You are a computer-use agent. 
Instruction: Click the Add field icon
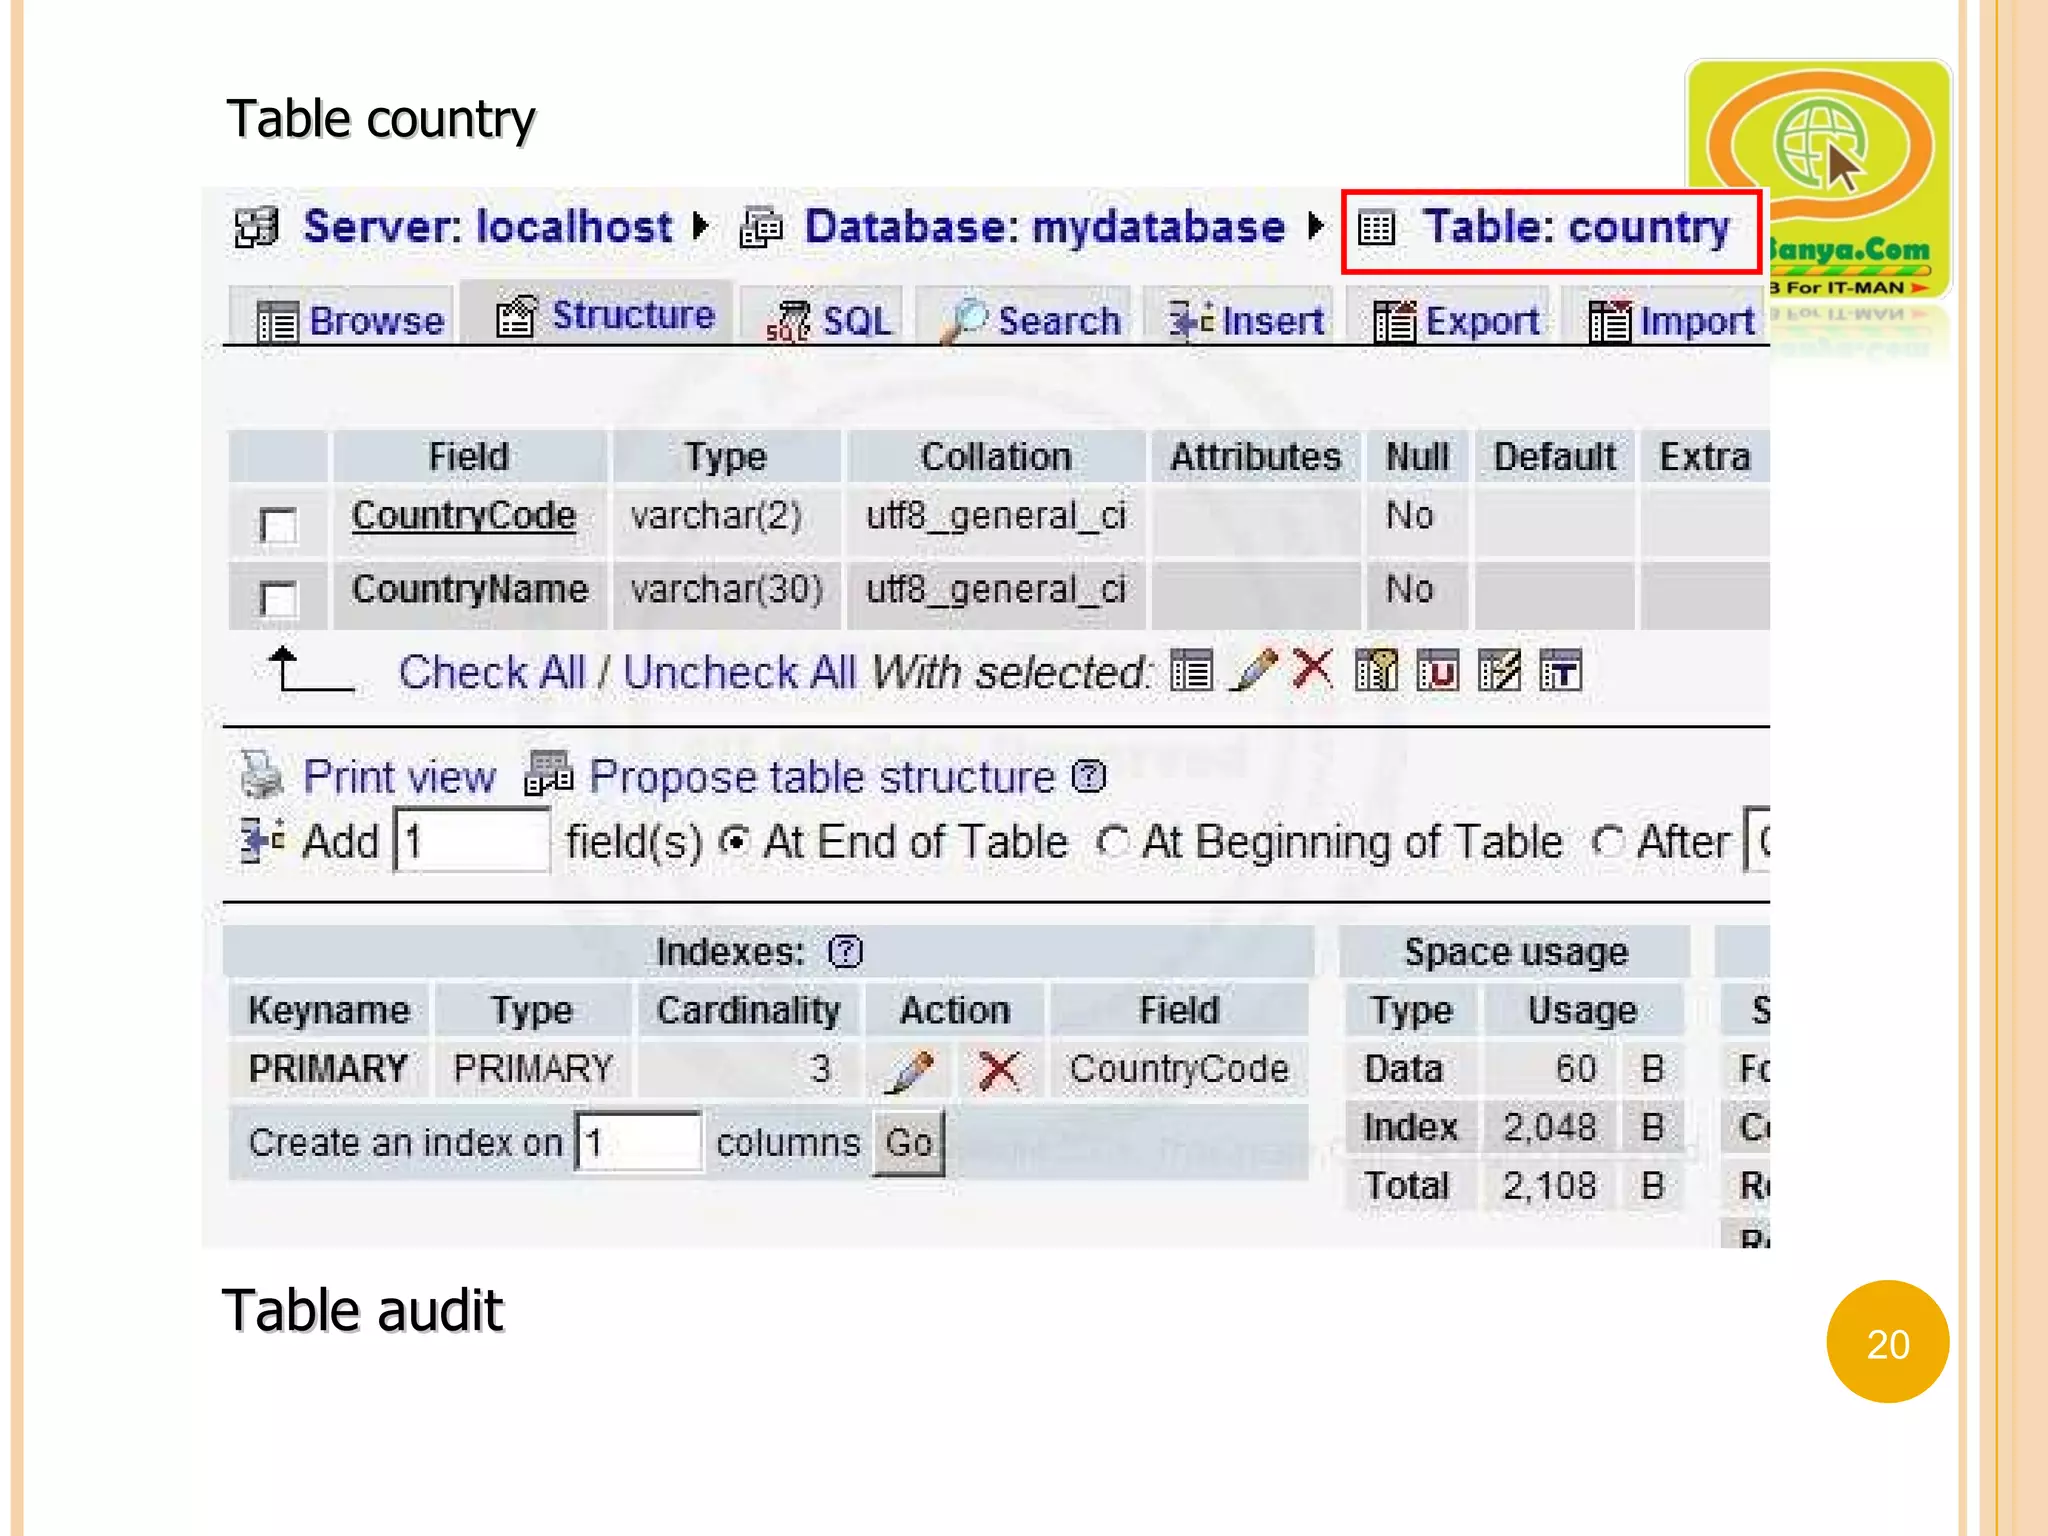(x=263, y=840)
